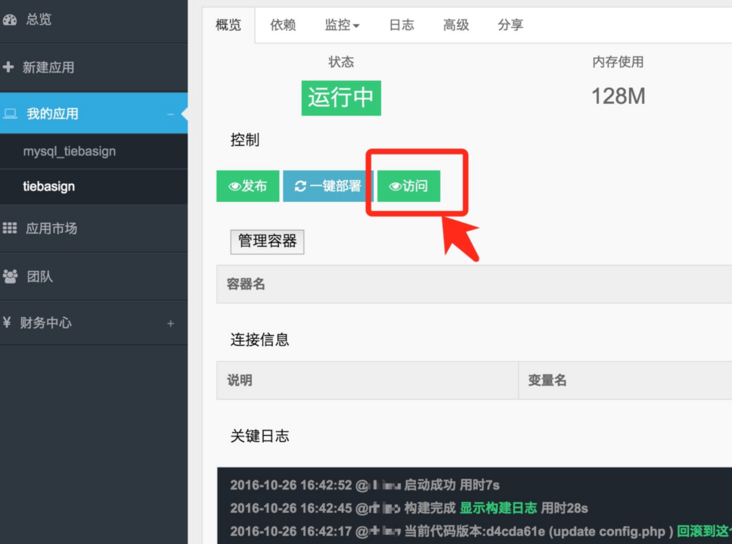Open the 分享 tab
This screenshot has width=732, height=544.
click(510, 25)
